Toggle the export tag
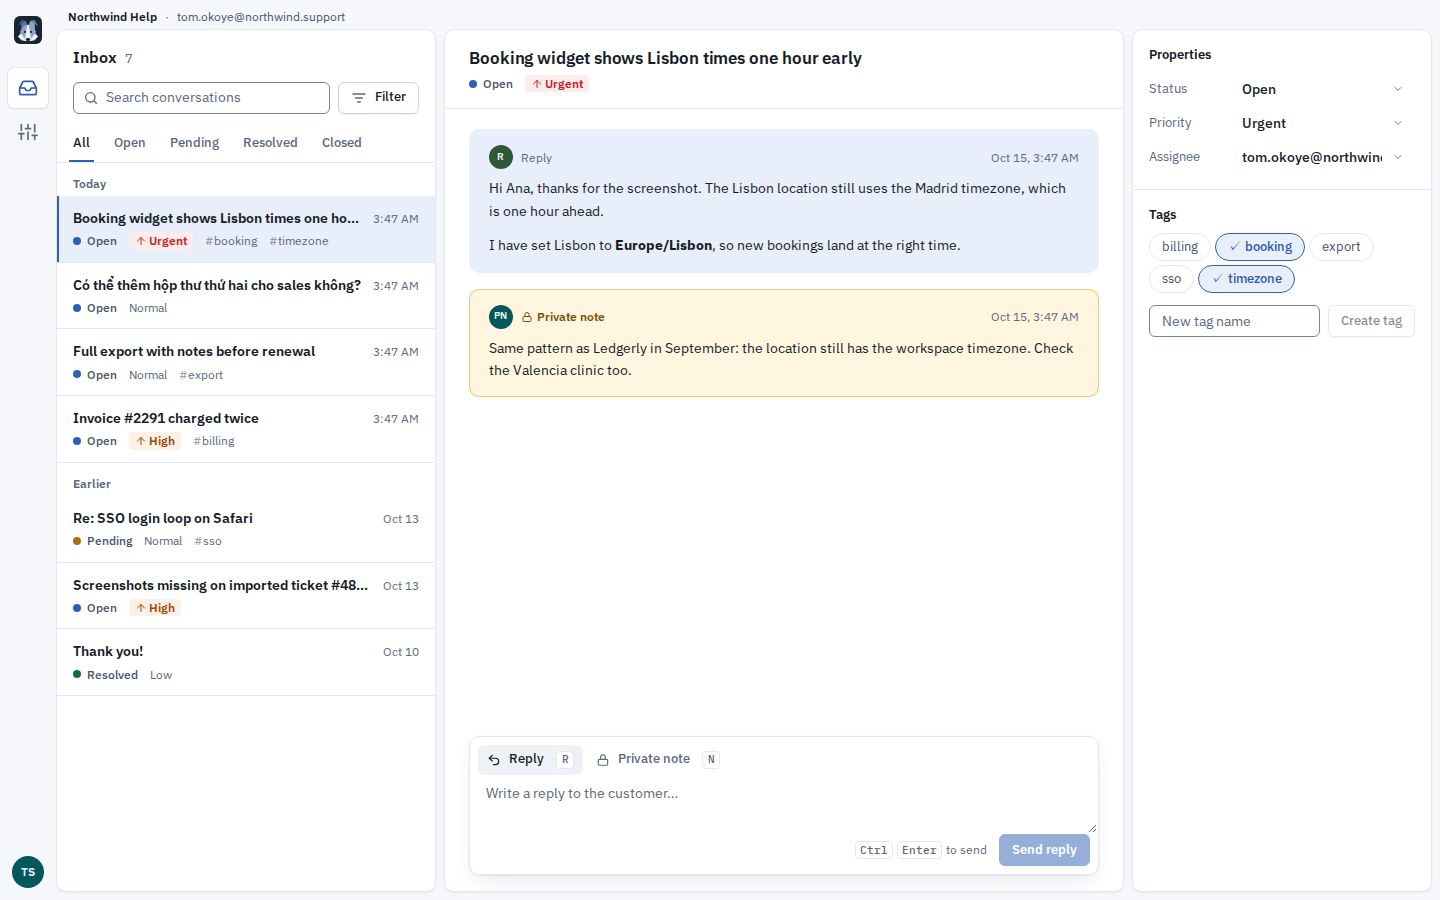The height and width of the screenshot is (900, 1440). [1341, 247]
